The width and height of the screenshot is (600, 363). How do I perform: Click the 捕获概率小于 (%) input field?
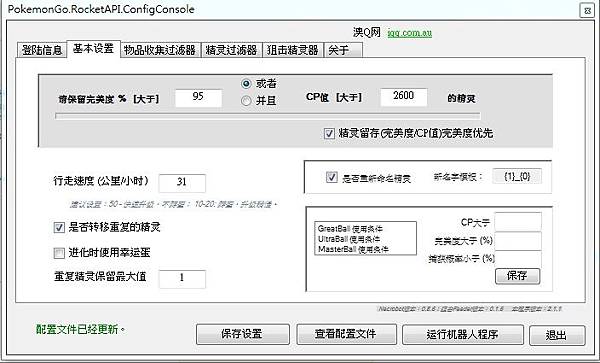pos(518,259)
